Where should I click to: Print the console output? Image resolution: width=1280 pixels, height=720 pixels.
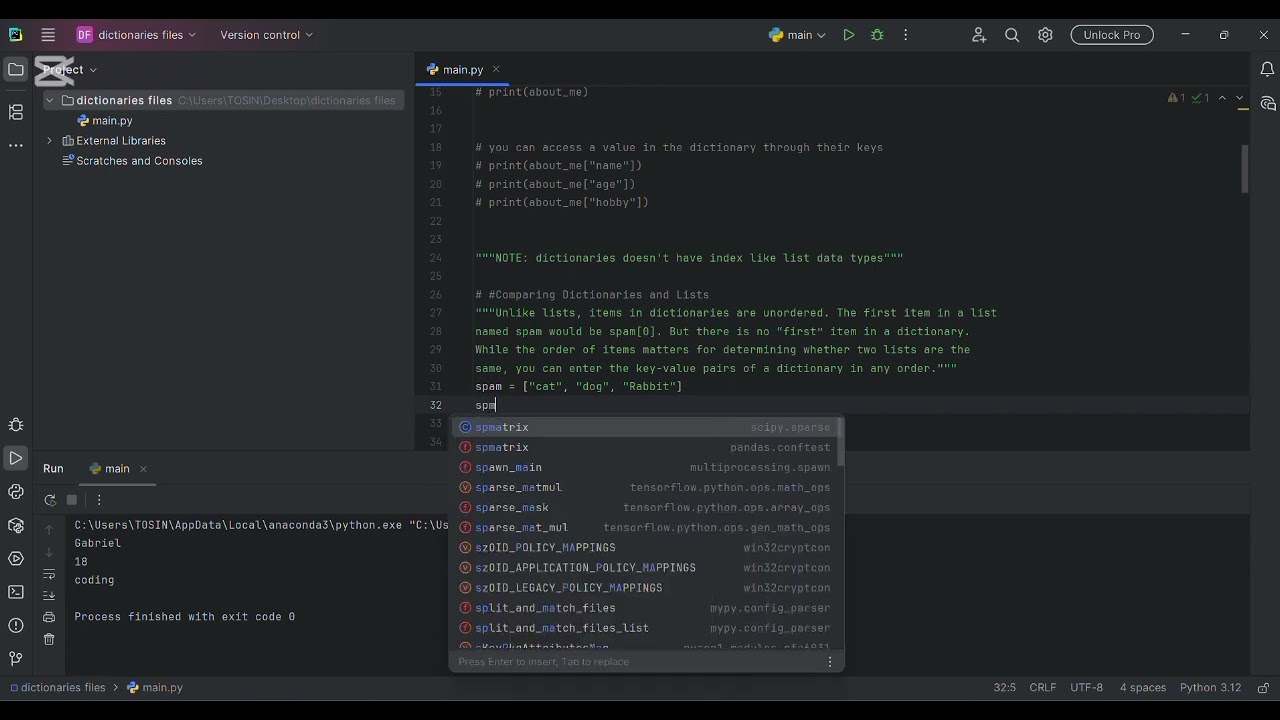pyautogui.click(x=49, y=618)
